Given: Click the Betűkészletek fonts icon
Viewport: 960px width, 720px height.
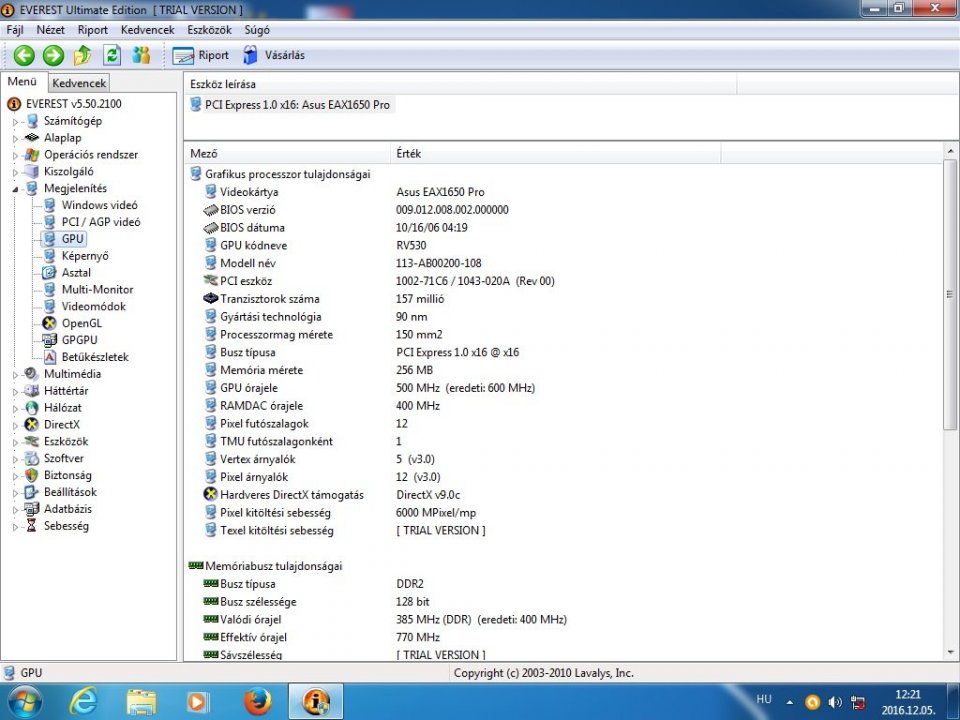Looking at the screenshot, I should tap(50, 357).
